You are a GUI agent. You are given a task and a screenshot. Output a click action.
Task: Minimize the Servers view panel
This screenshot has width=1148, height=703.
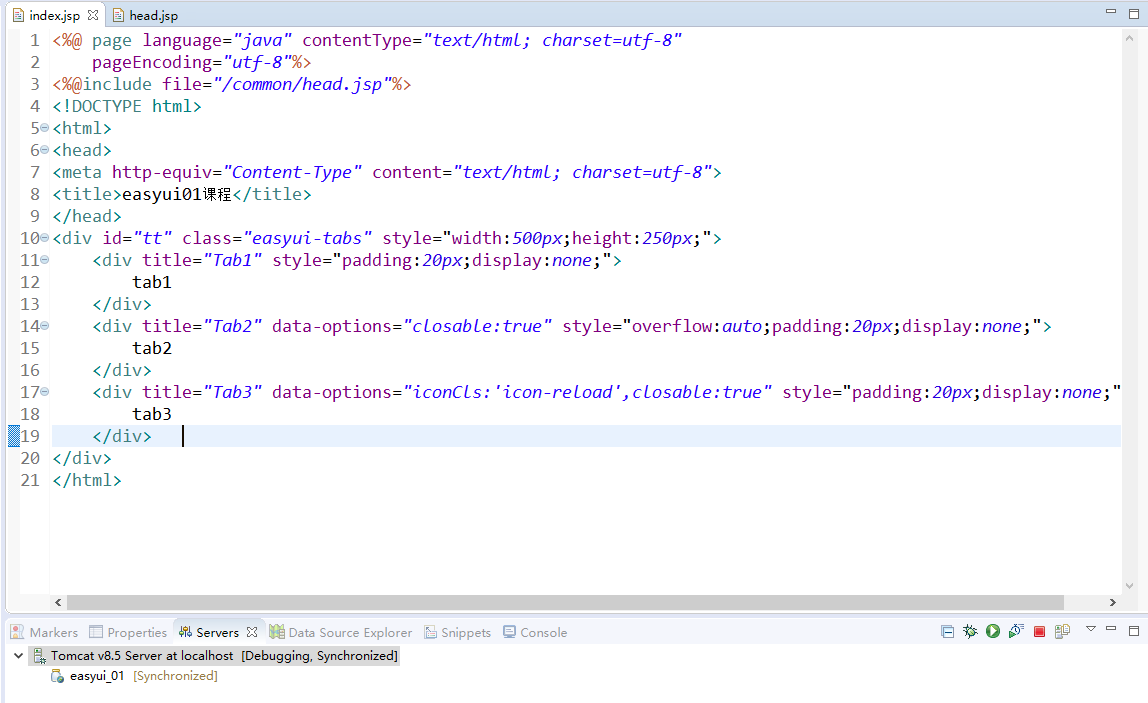[1111, 628]
